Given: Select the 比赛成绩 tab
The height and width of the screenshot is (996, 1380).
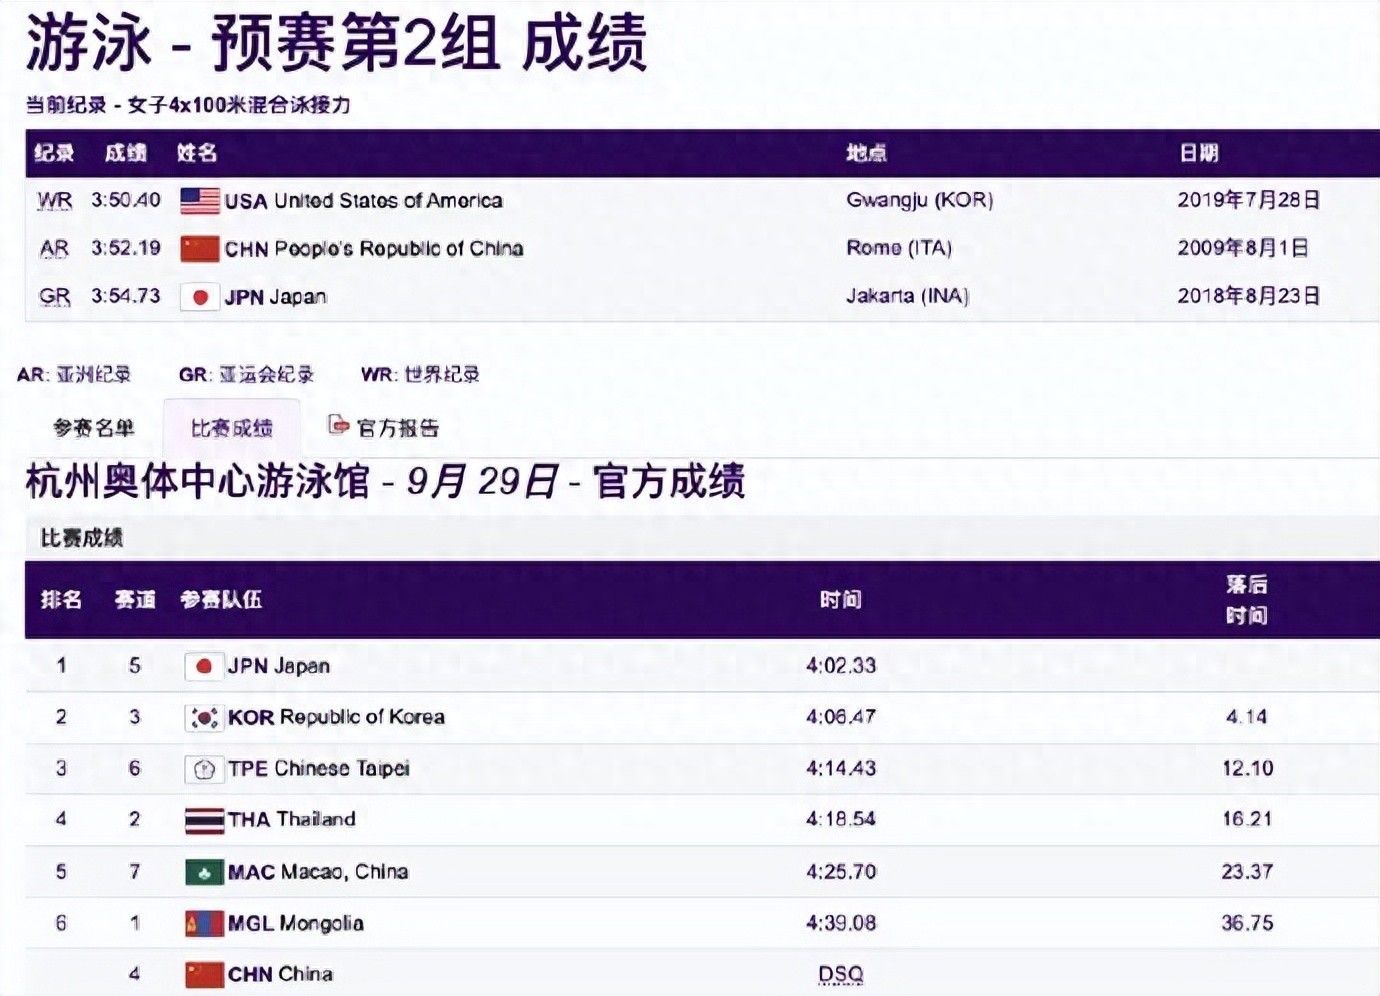Looking at the screenshot, I should [231, 429].
